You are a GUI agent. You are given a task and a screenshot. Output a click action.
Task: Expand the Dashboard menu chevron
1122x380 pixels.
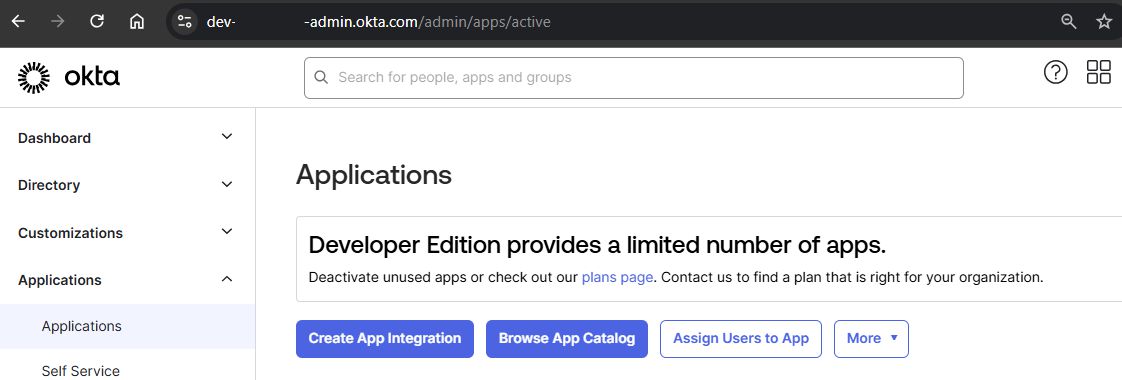coord(227,137)
